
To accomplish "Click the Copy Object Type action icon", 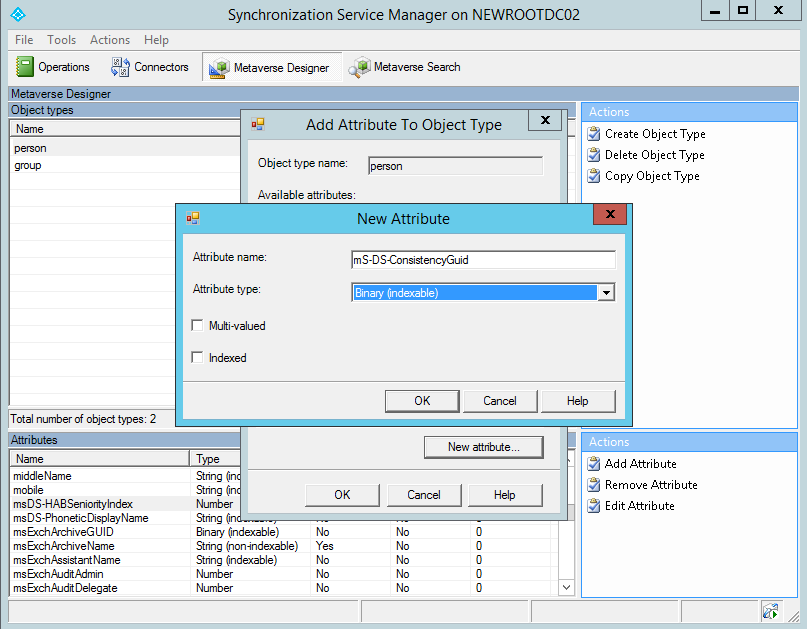I will [594, 176].
